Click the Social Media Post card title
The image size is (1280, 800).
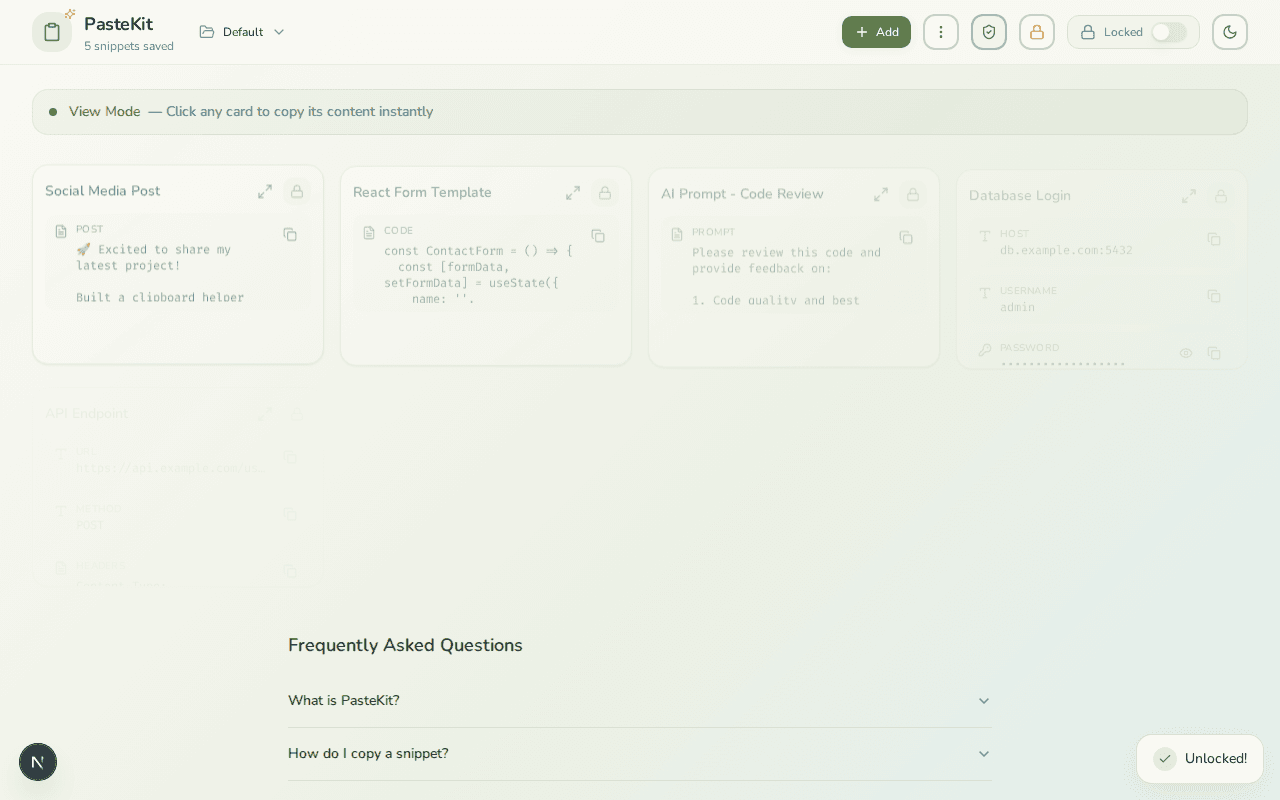[103, 191]
